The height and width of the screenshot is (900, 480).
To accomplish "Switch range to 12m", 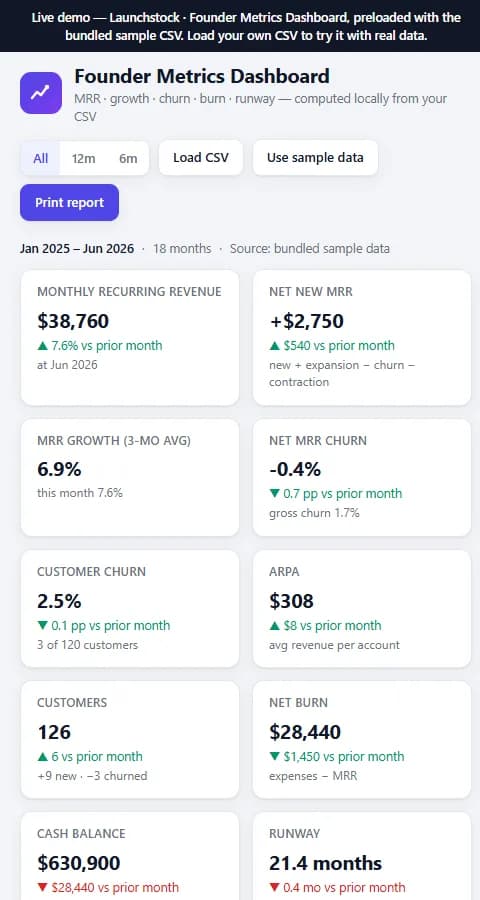I will tap(84, 158).
